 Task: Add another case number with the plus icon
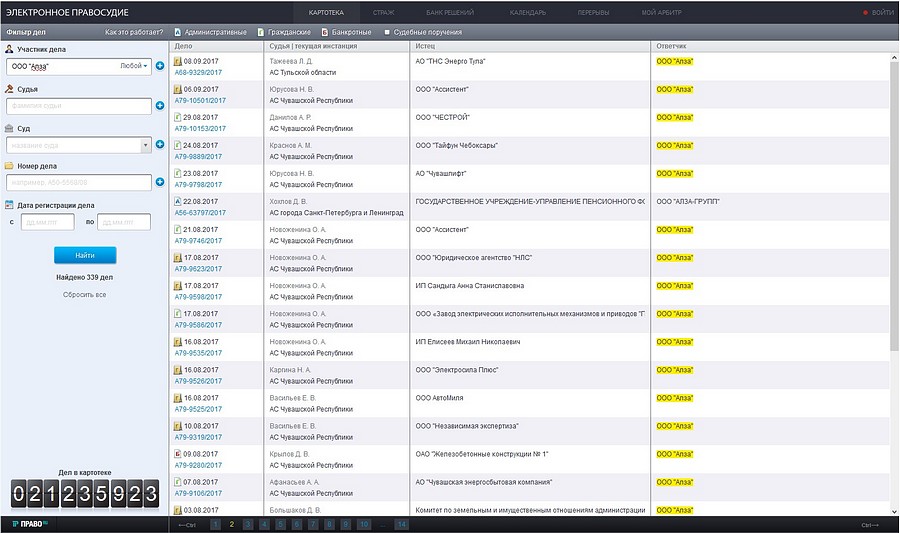tap(160, 182)
